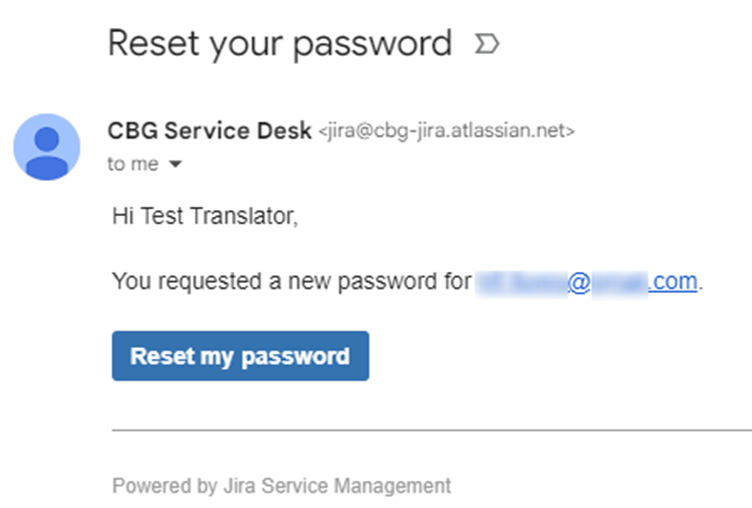Image resolution: width=752 pixels, height=508 pixels.
Task: Select the CBG Service Desk sender name
Action: pos(210,130)
